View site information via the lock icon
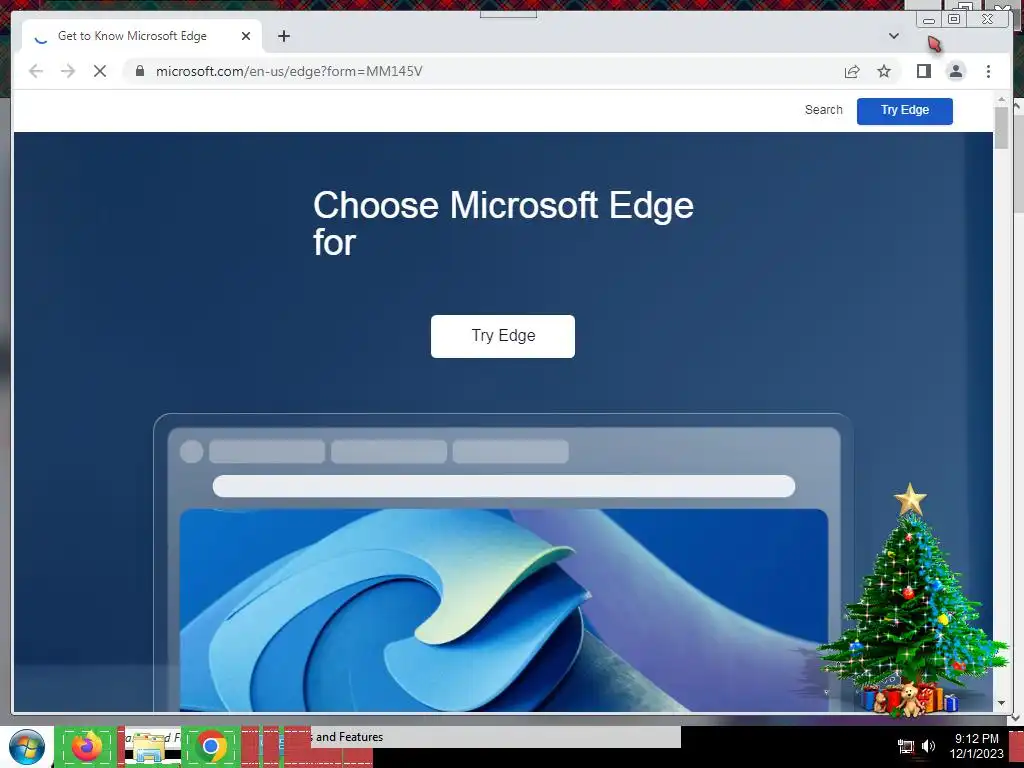 point(140,71)
